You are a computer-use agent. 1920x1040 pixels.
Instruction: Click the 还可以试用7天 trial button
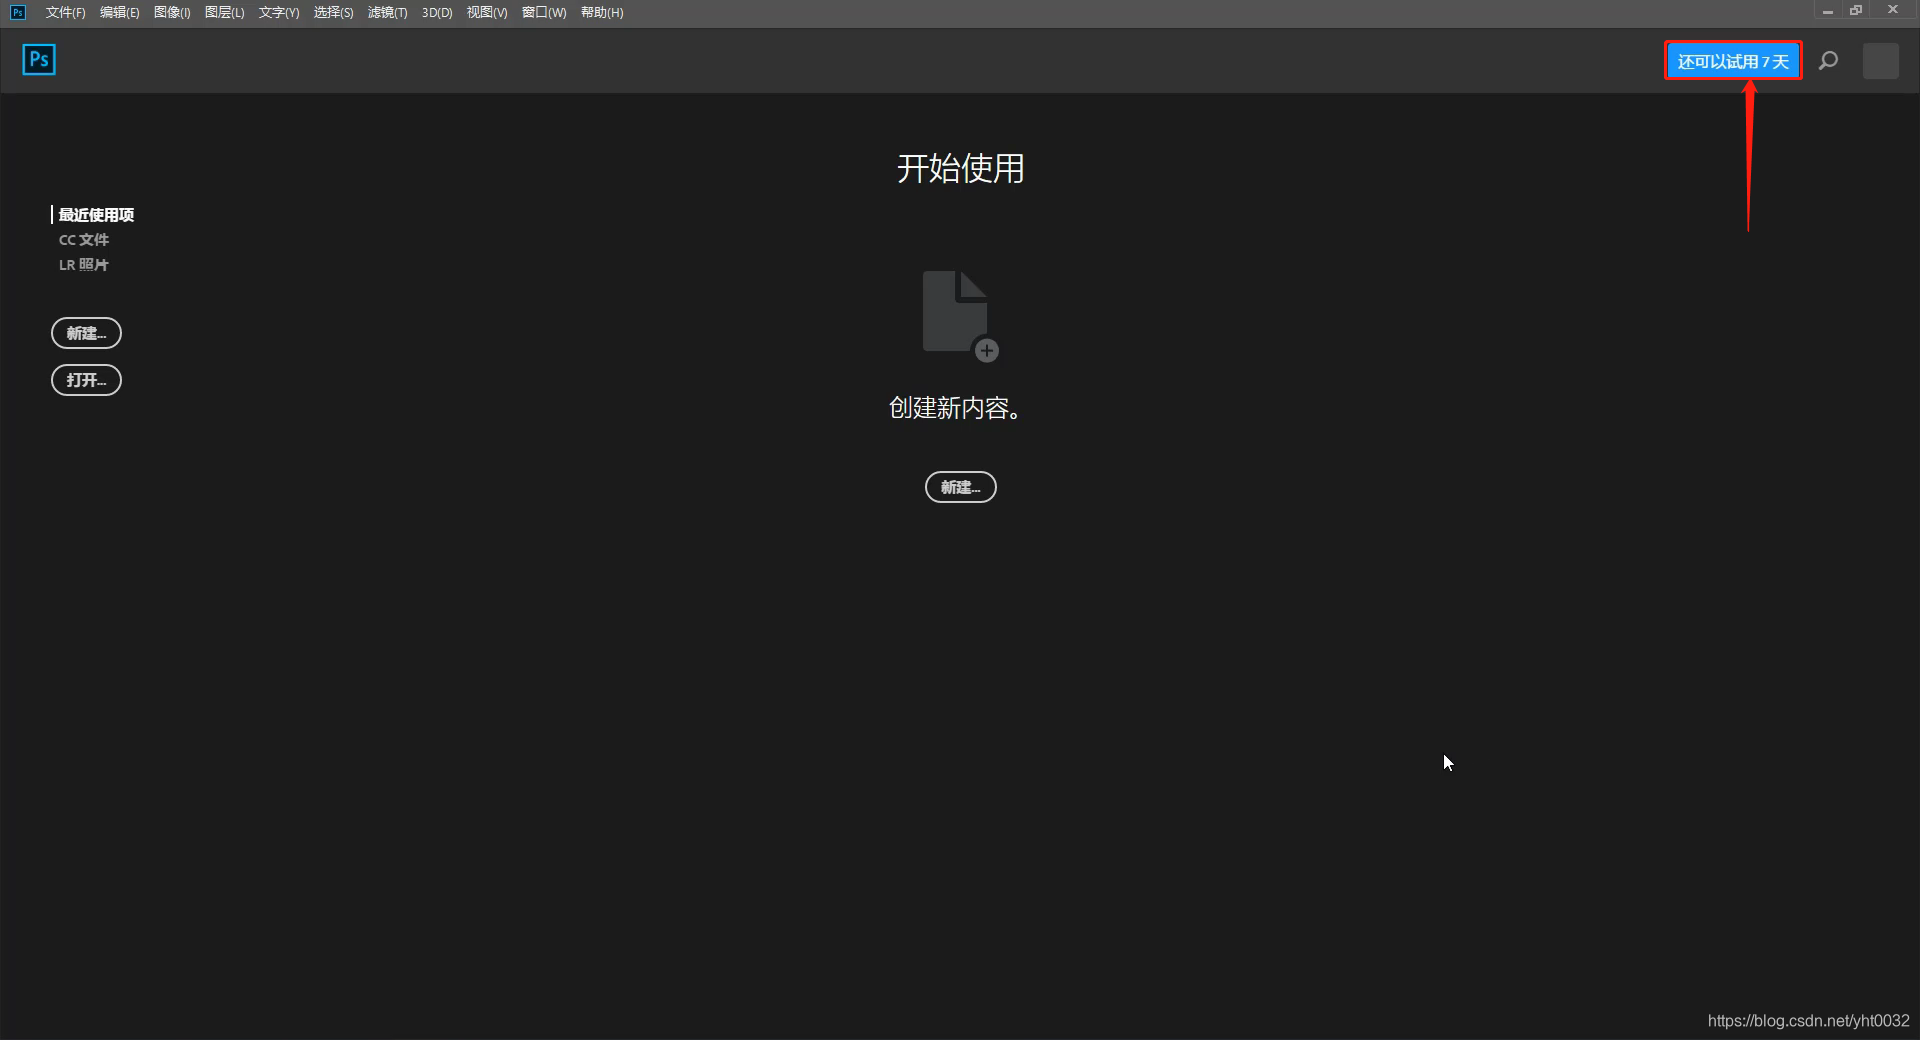tap(1733, 61)
